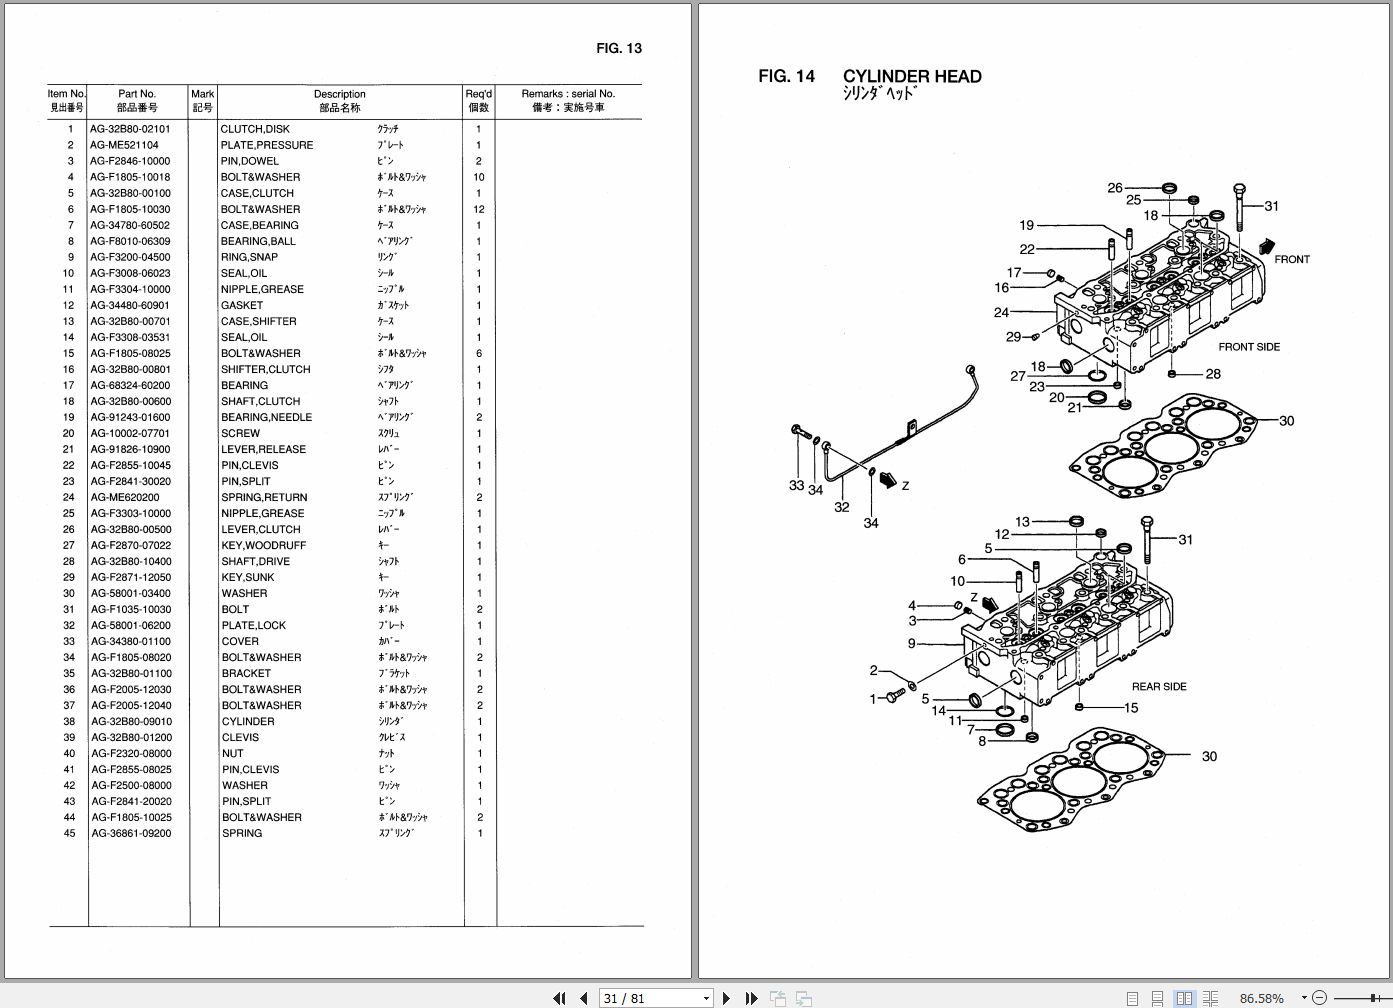Go to the next page
This screenshot has width=1393, height=1008.
726,998
